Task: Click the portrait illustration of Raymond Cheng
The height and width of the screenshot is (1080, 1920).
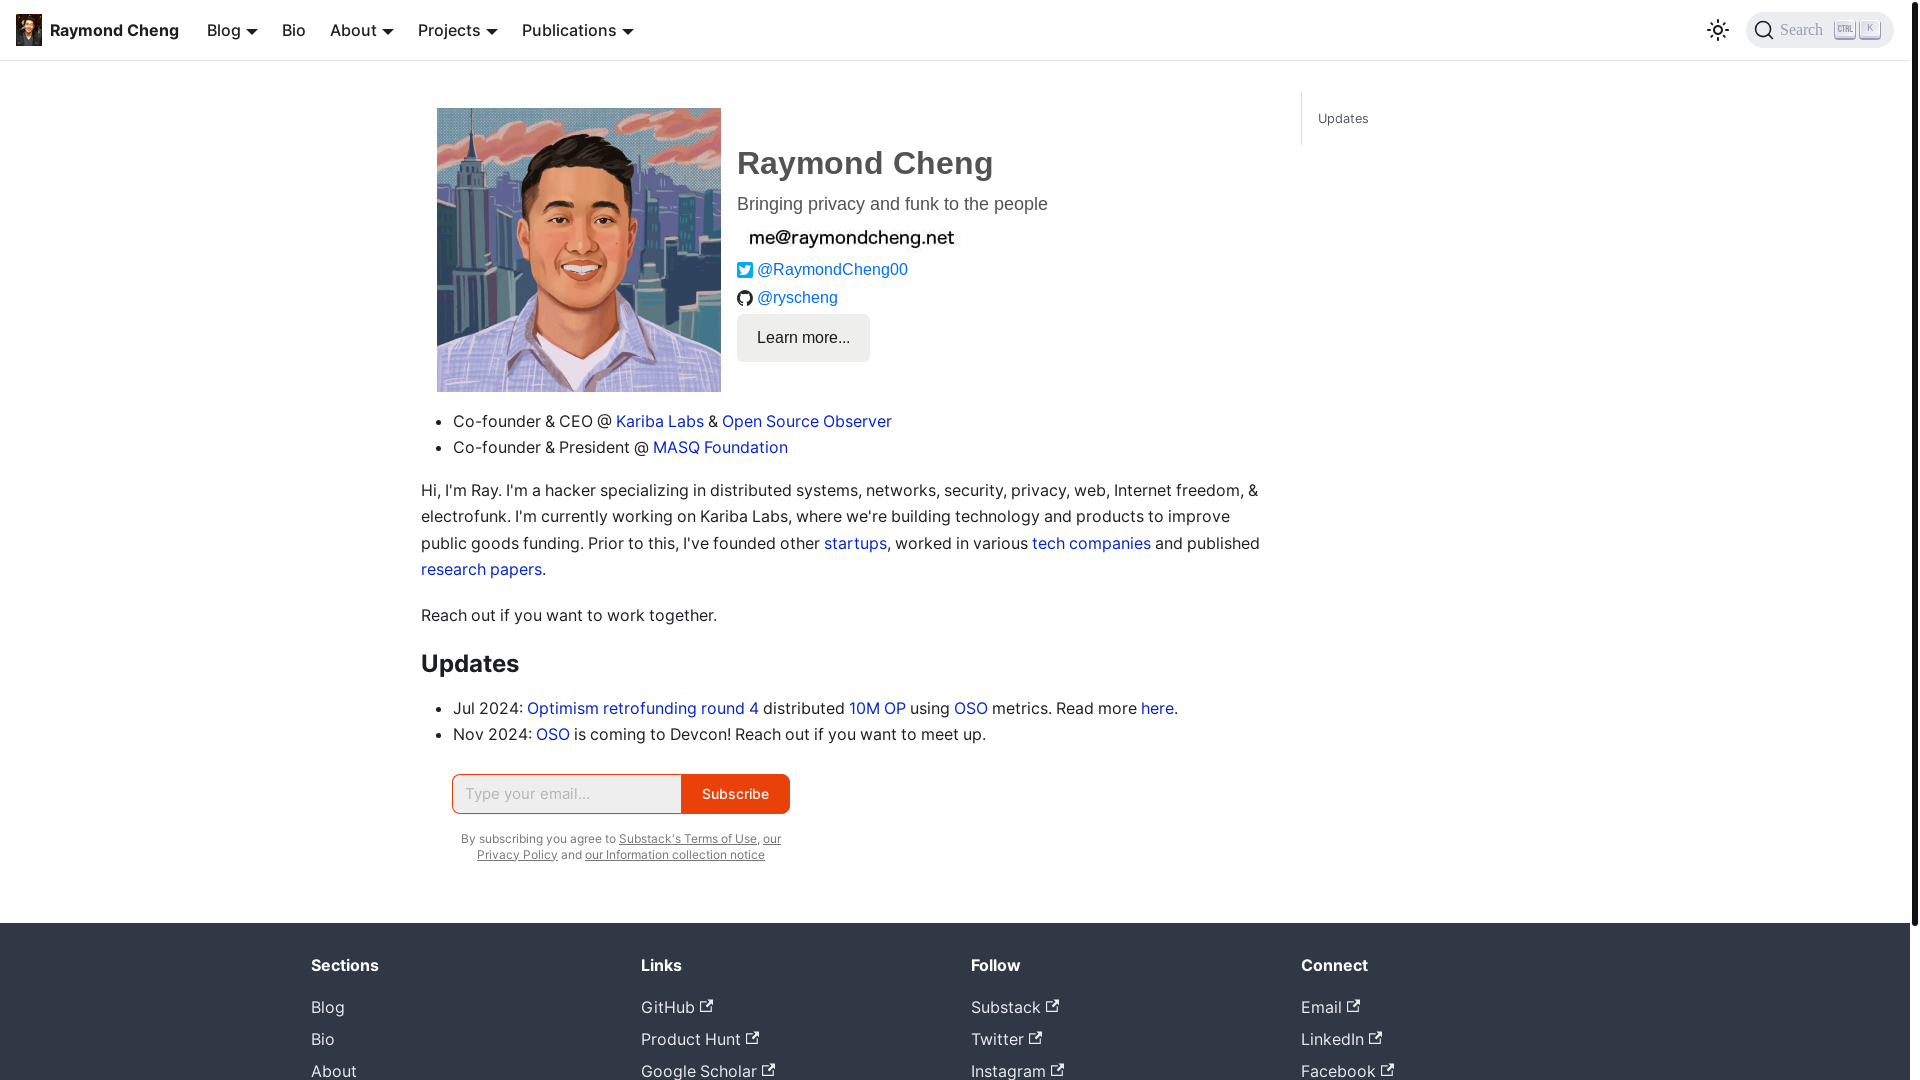Action: (x=578, y=250)
